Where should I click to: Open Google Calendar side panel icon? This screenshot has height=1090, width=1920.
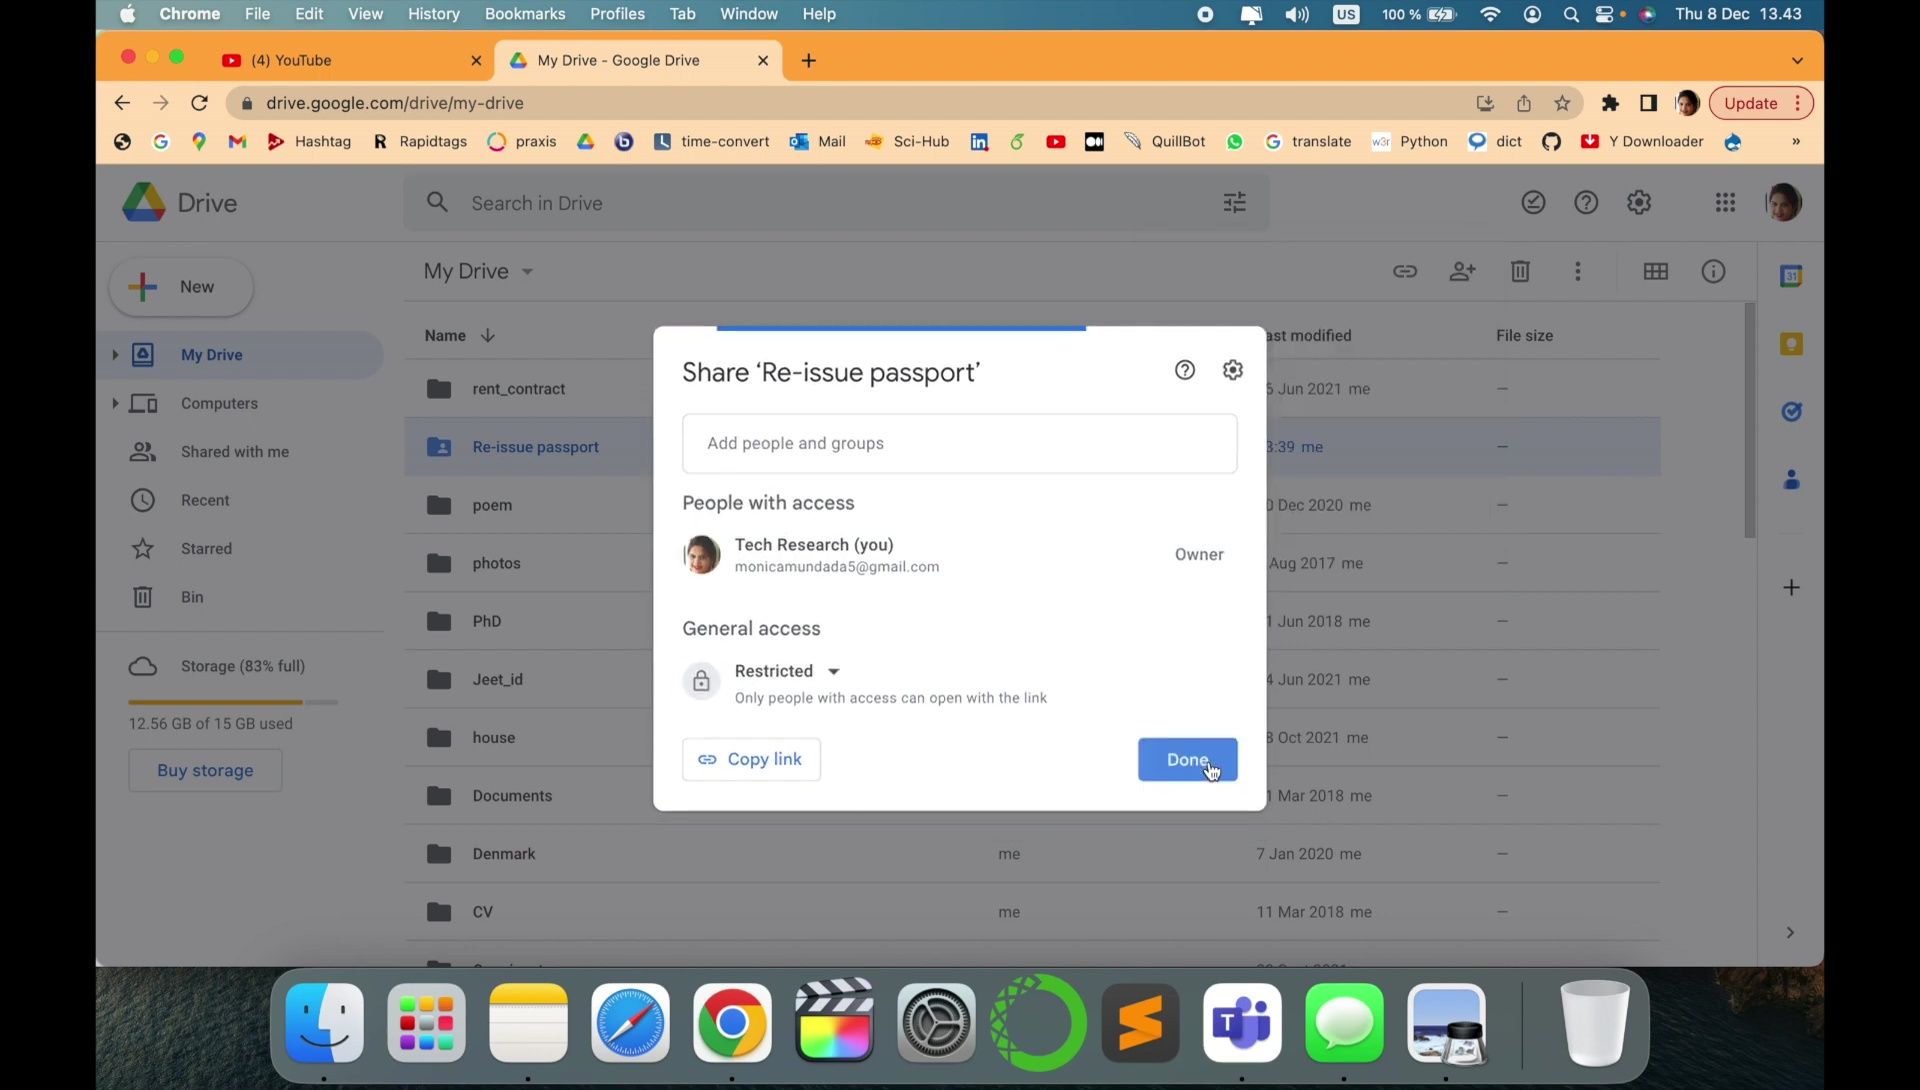[1791, 276]
